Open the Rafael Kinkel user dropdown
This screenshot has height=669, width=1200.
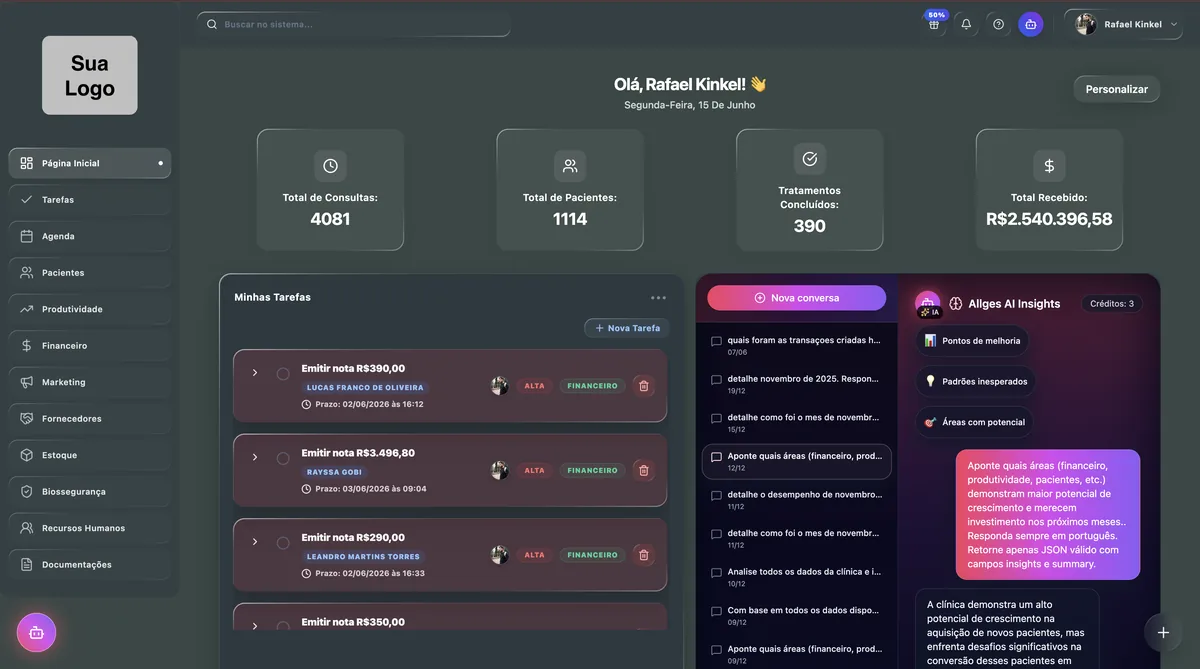click(1123, 24)
